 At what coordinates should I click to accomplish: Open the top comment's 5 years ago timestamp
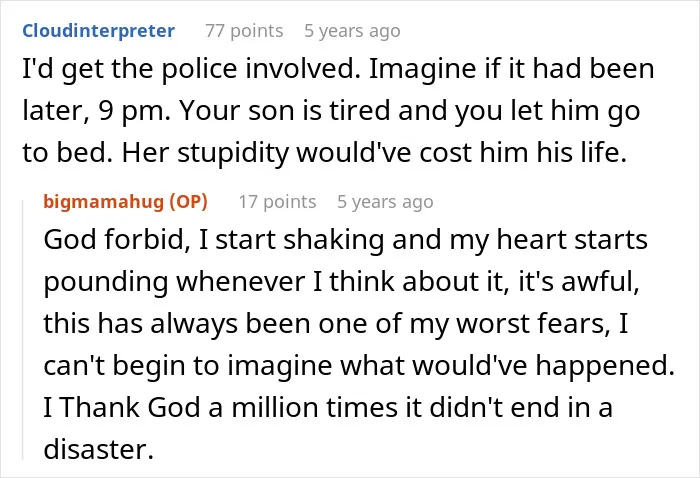click(352, 31)
